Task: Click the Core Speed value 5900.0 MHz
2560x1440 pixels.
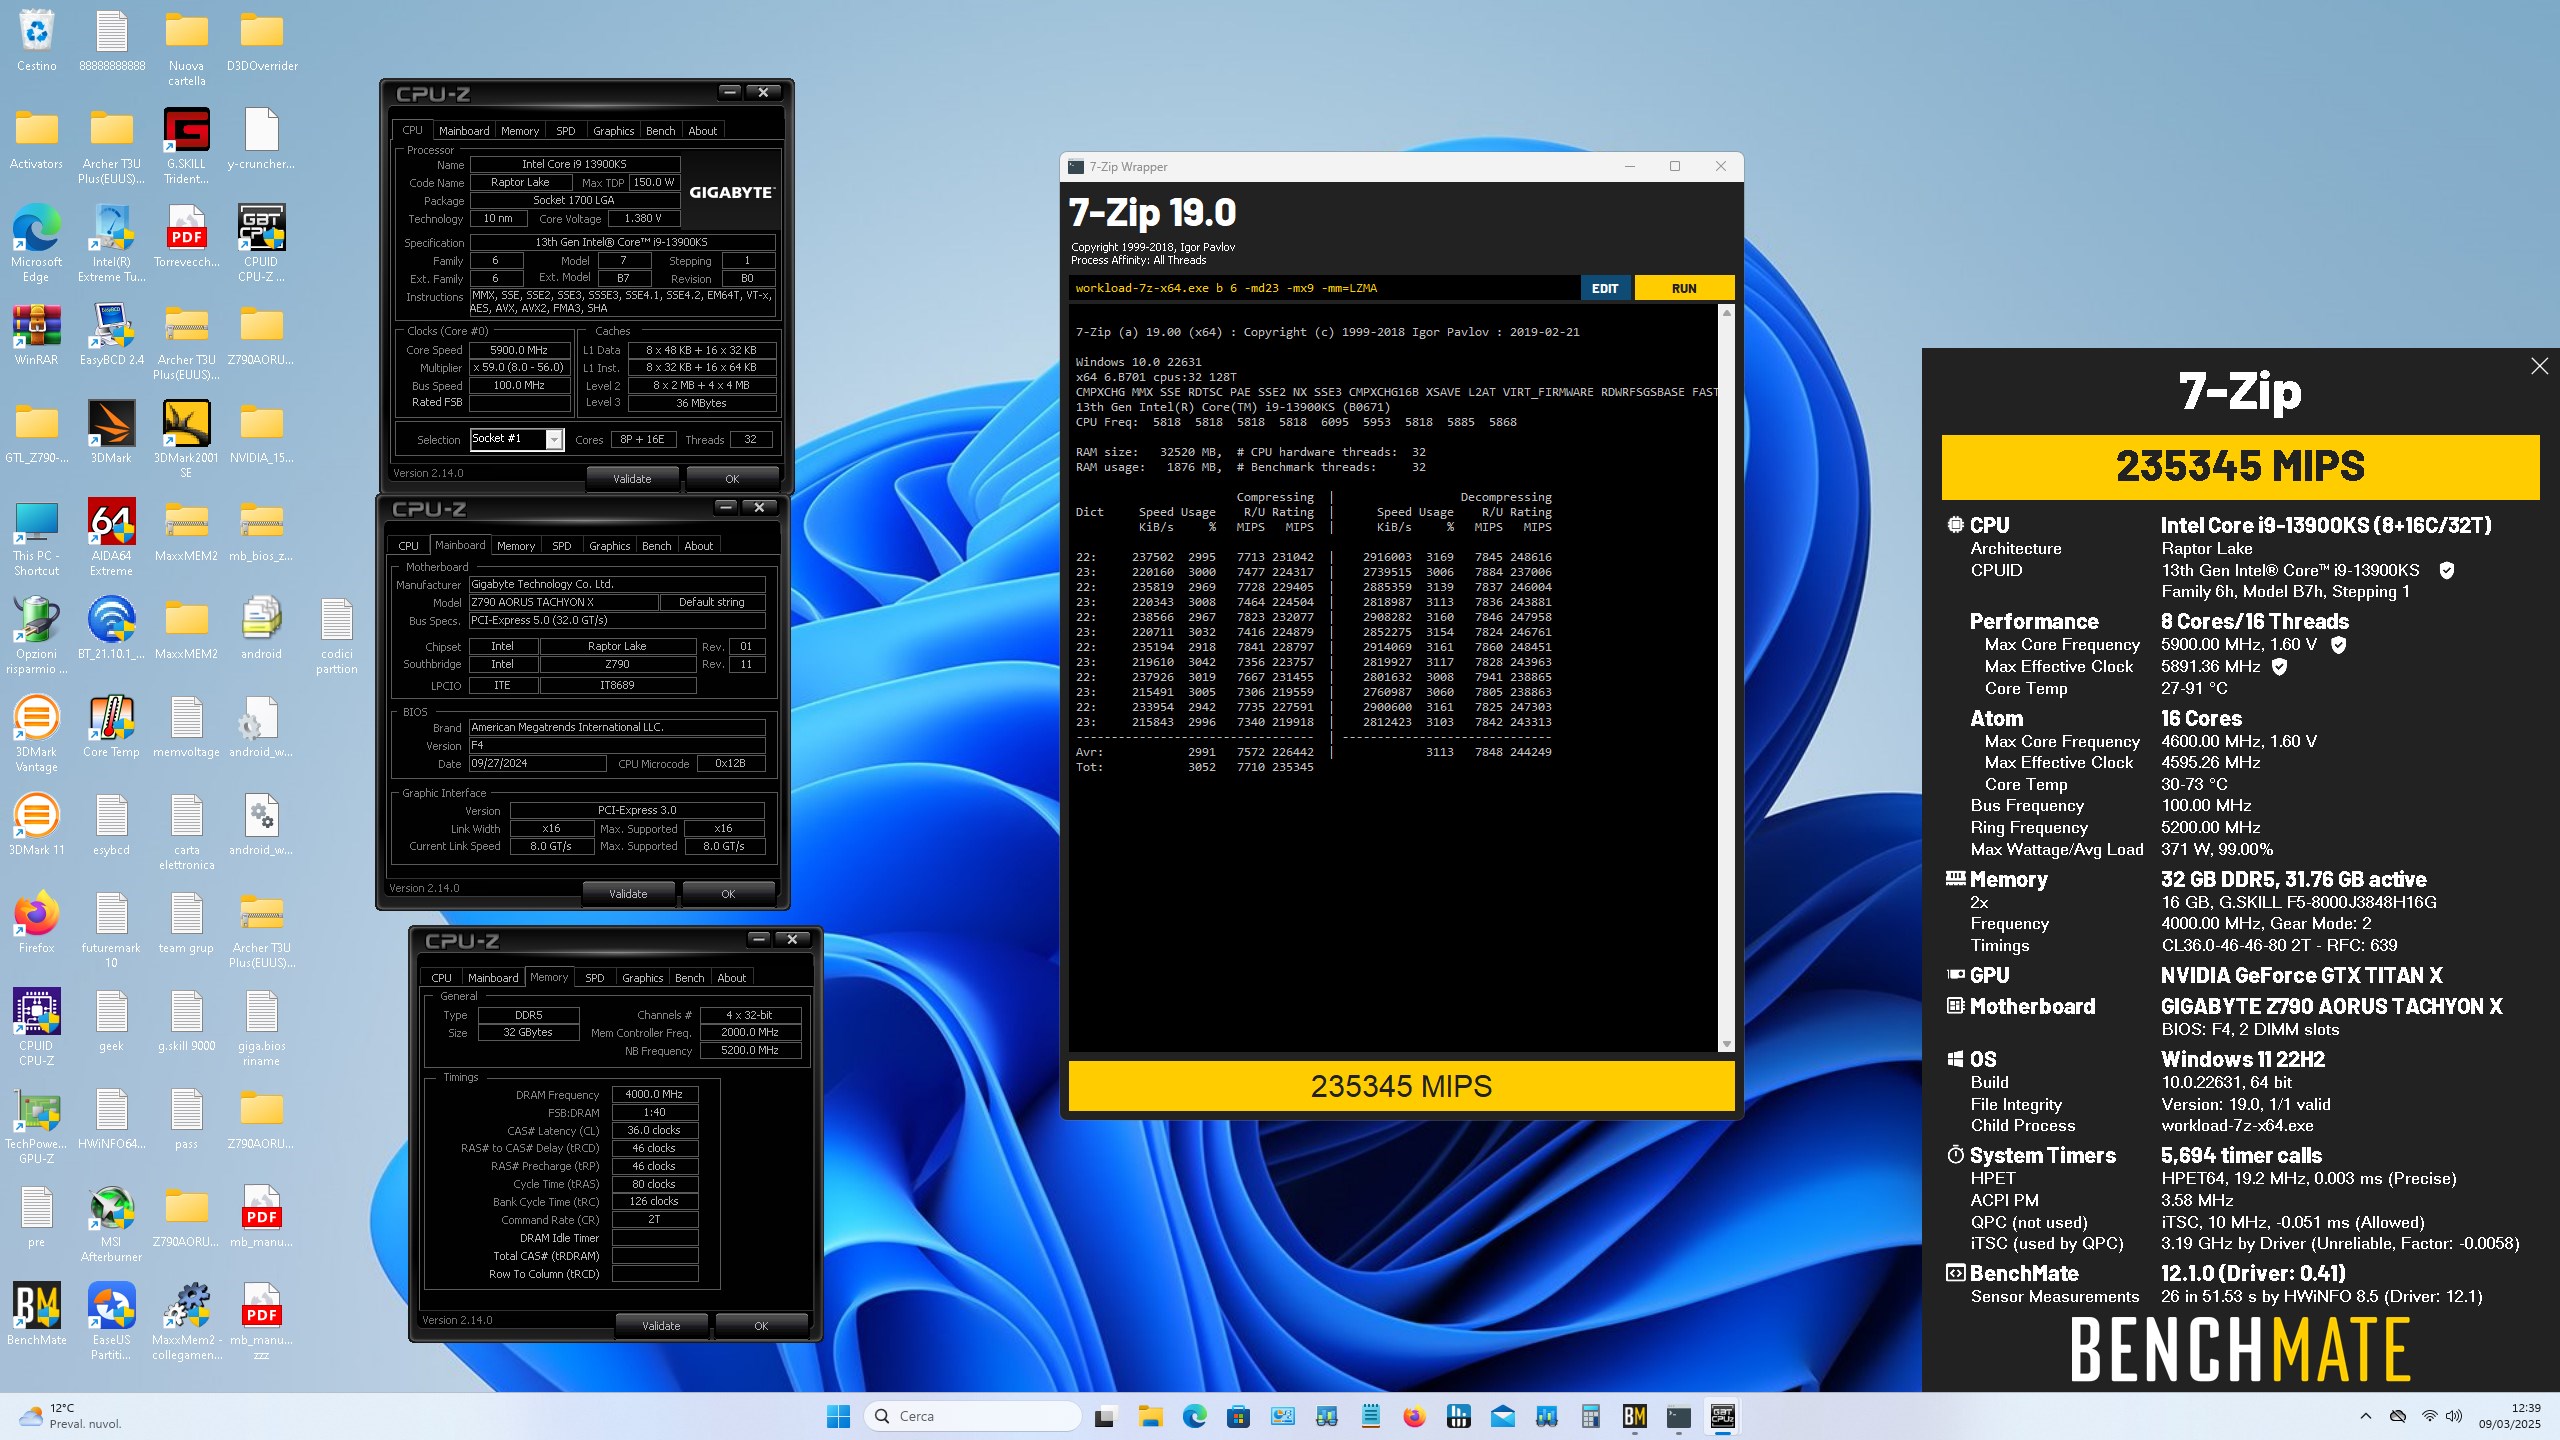Action: (519, 350)
